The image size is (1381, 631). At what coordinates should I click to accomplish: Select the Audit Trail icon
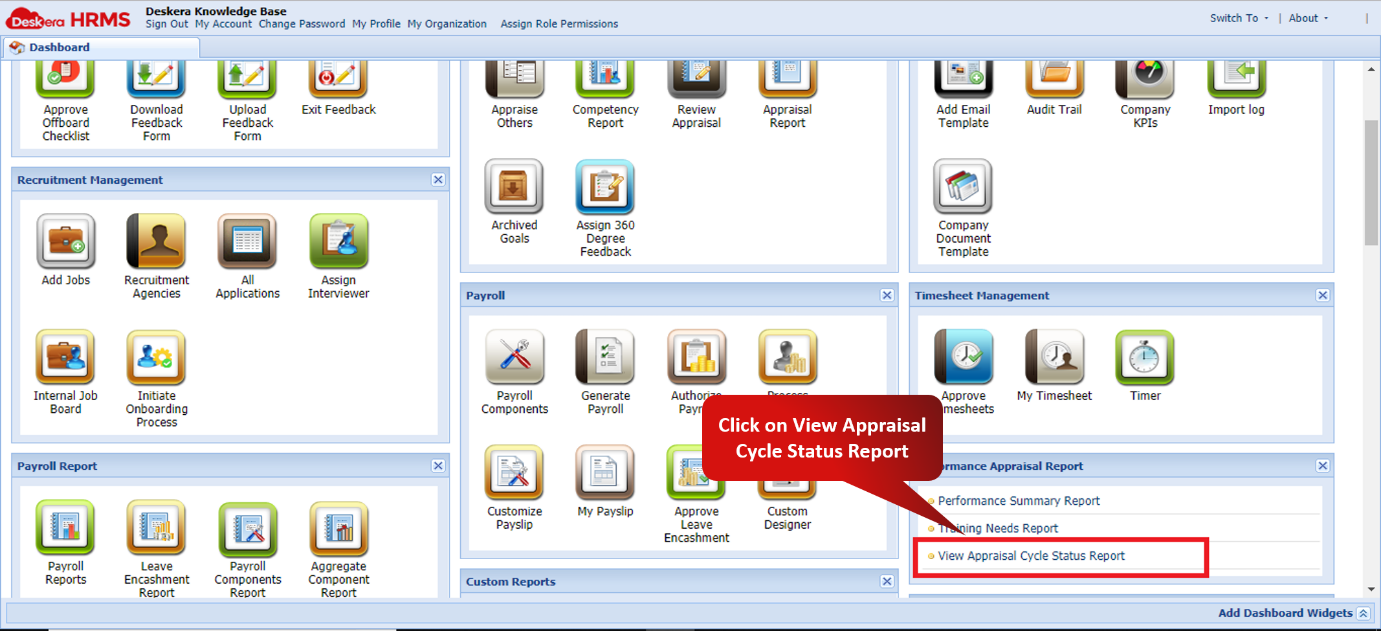pyautogui.click(x=1054, y=78)
